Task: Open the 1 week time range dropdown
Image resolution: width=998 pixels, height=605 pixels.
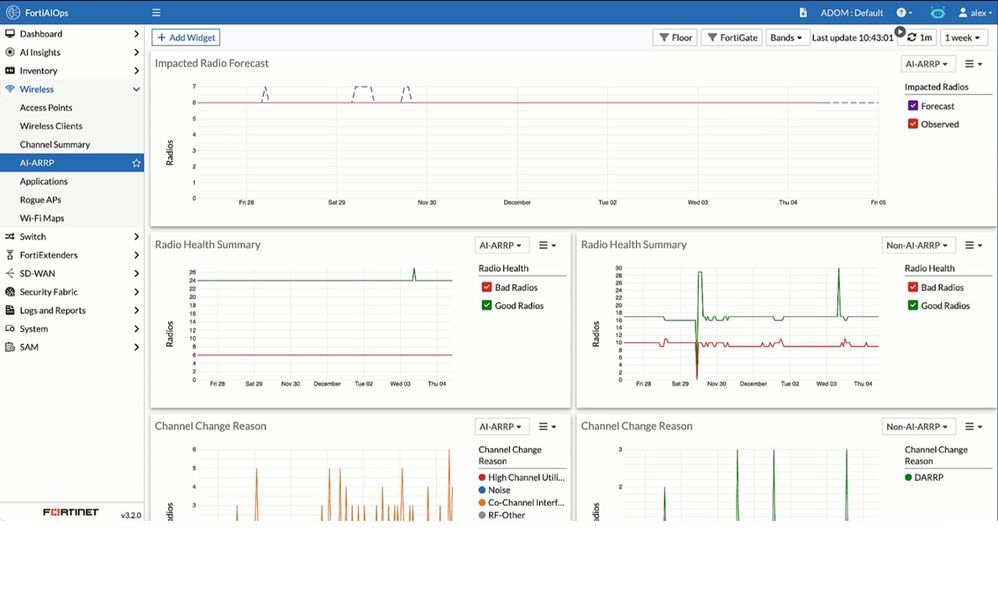Action: click(x=964, y=38)
